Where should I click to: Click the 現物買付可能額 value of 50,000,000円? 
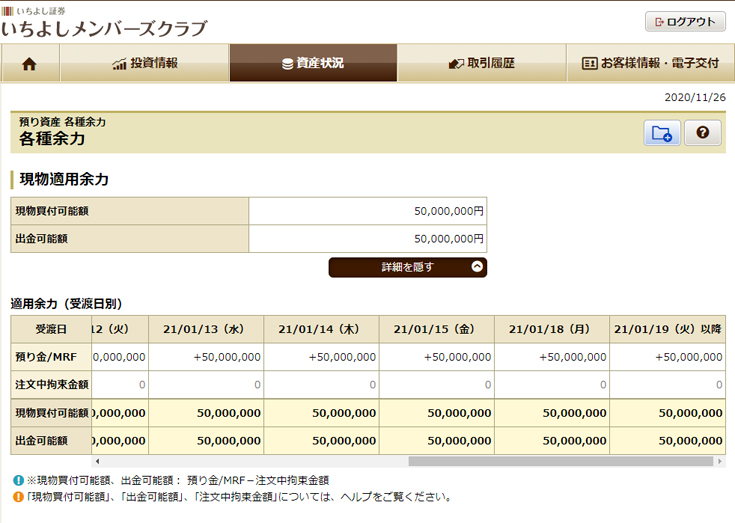point(367,211)
